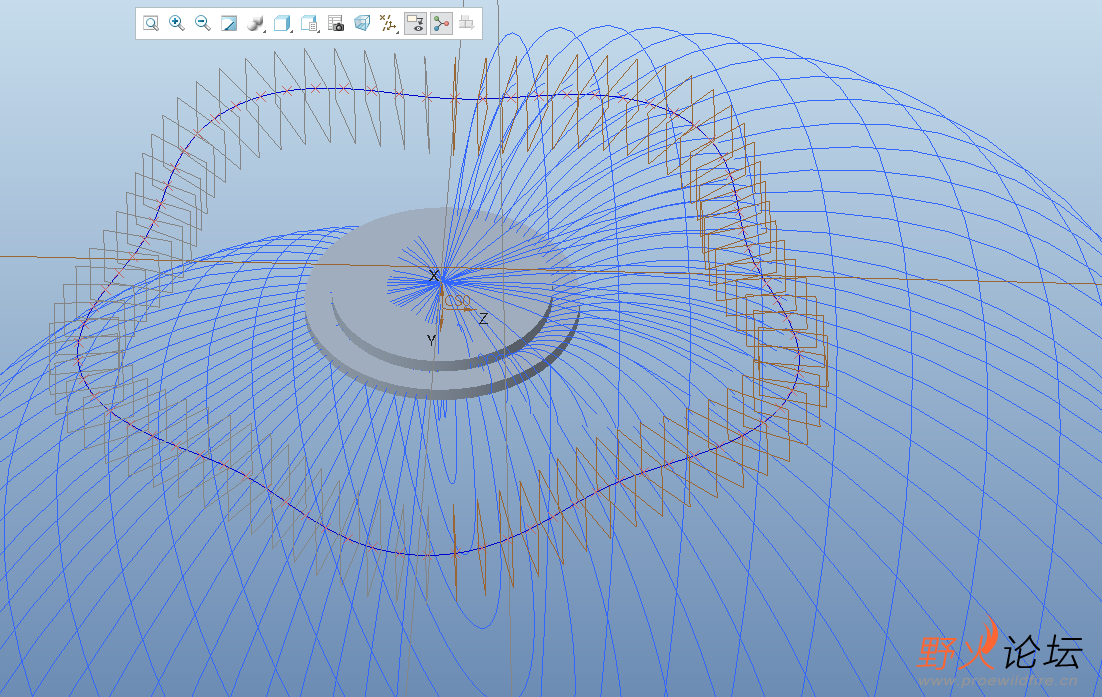The image size is (1102, 697).
Task: Zoom in with the plus magnifier
Action: pos(177,23)
